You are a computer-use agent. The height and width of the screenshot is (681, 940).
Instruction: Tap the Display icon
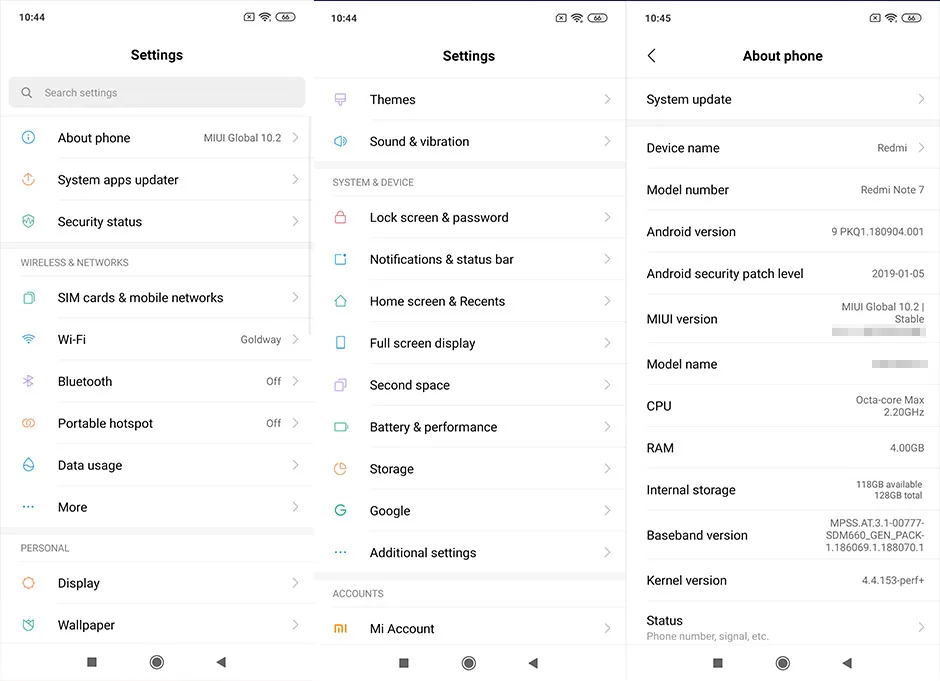(28, 583)
